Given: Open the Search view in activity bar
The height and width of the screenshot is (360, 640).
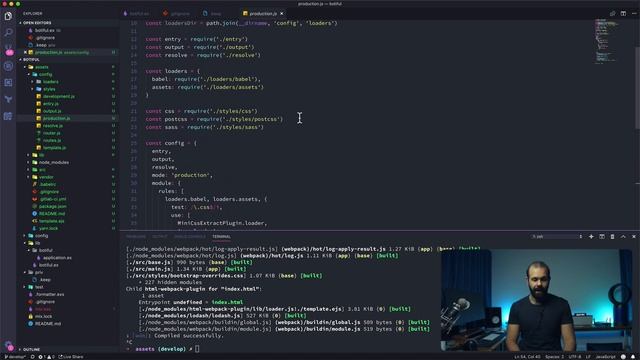Looking at the screenshot, I should [8, 33].
